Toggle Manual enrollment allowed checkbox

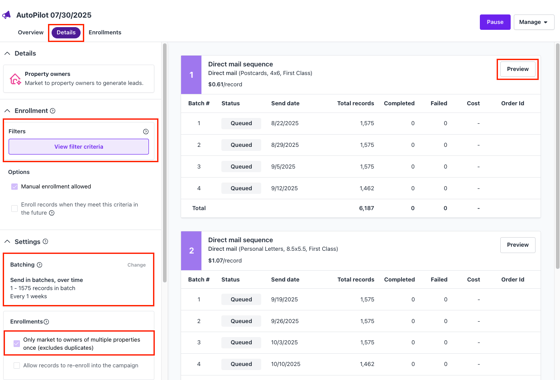(x=14, y=186)
